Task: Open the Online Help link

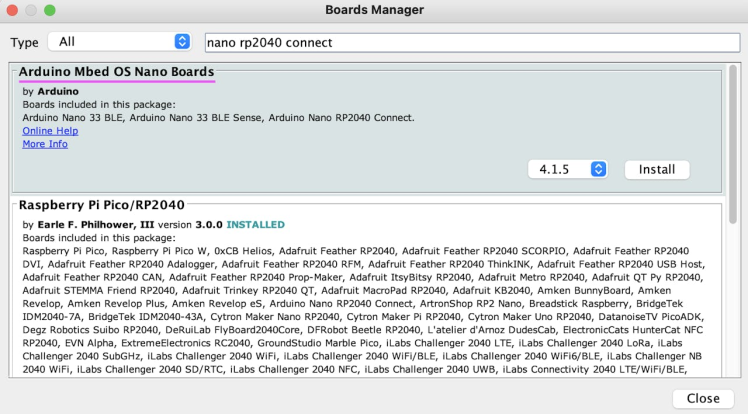Action: [x=50, y=131]
